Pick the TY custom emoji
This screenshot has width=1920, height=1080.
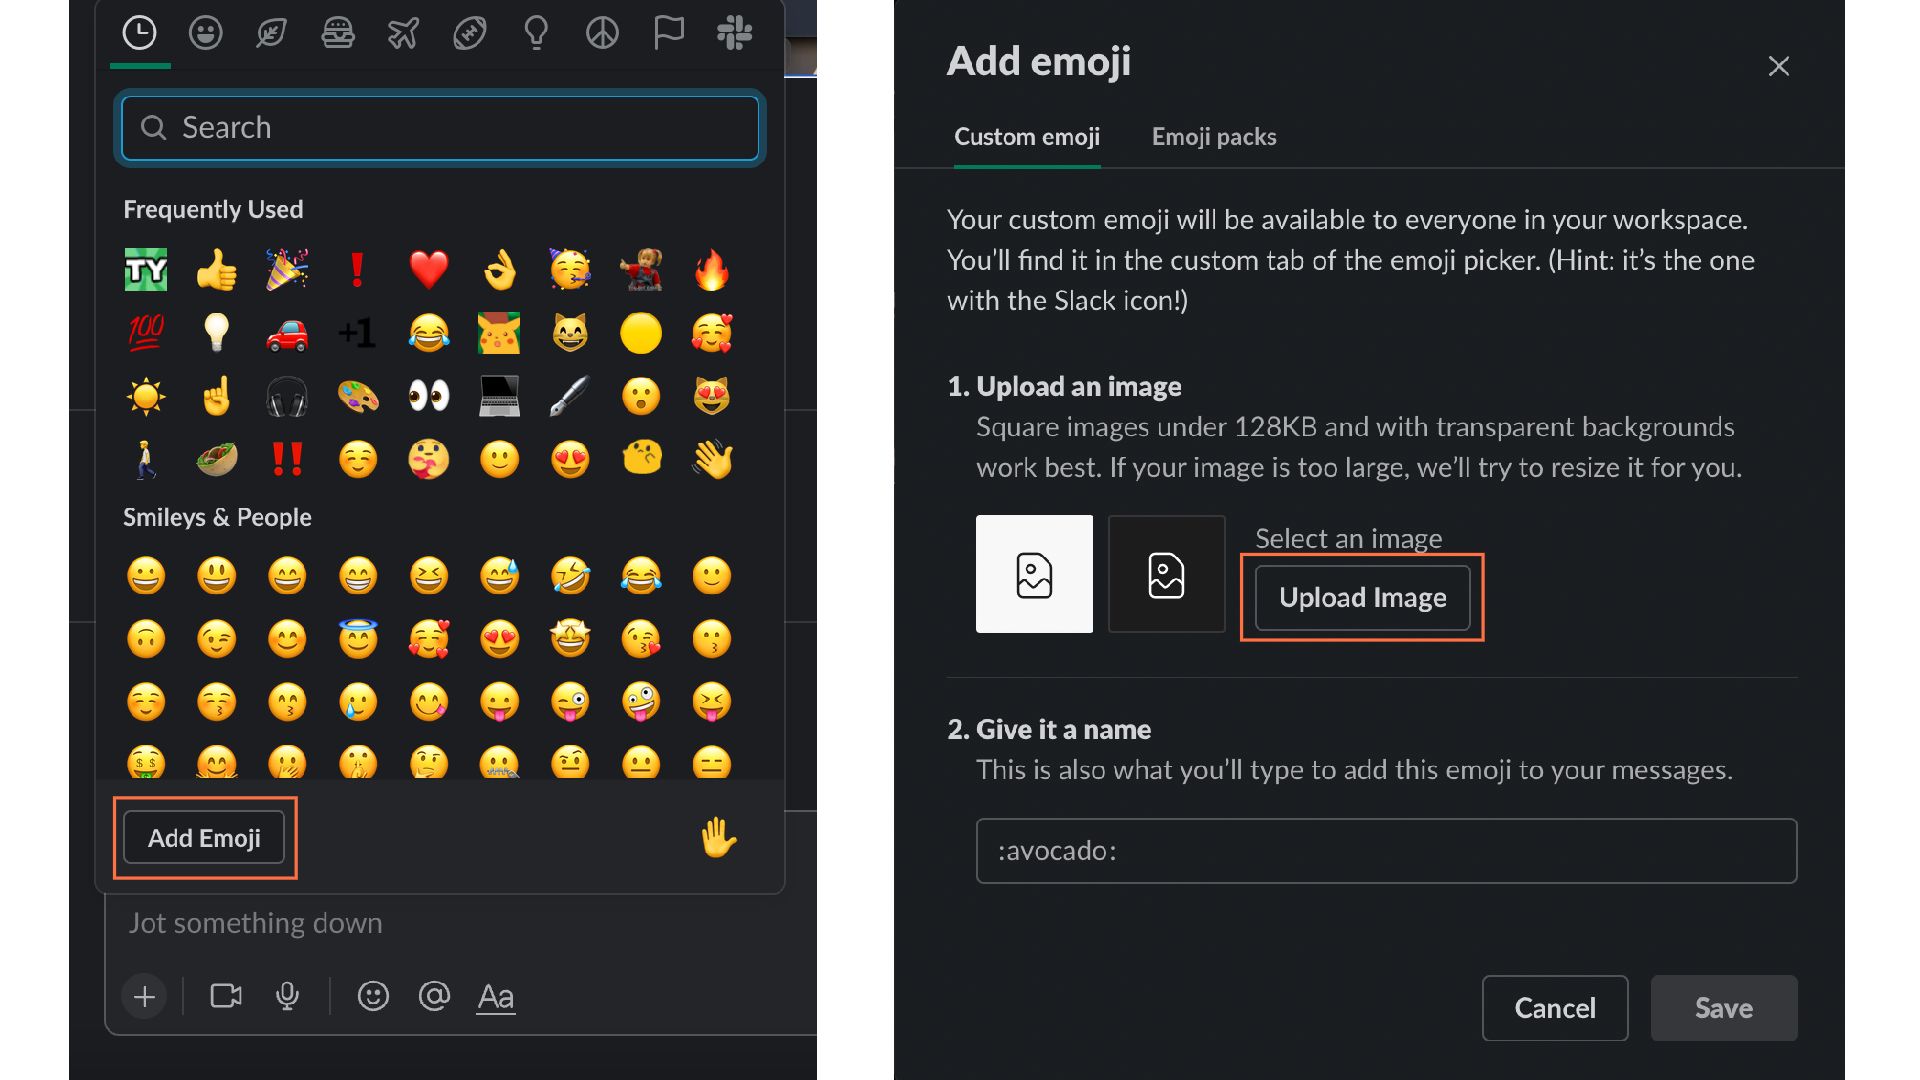click(x=146, y=270)
